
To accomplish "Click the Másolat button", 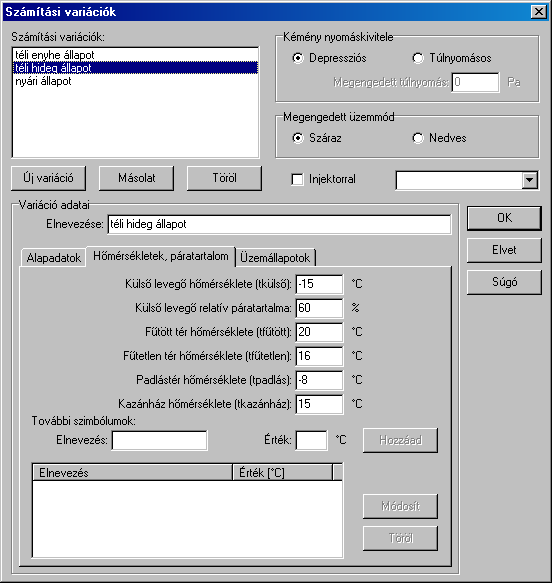I will click(x=136, y=178).
